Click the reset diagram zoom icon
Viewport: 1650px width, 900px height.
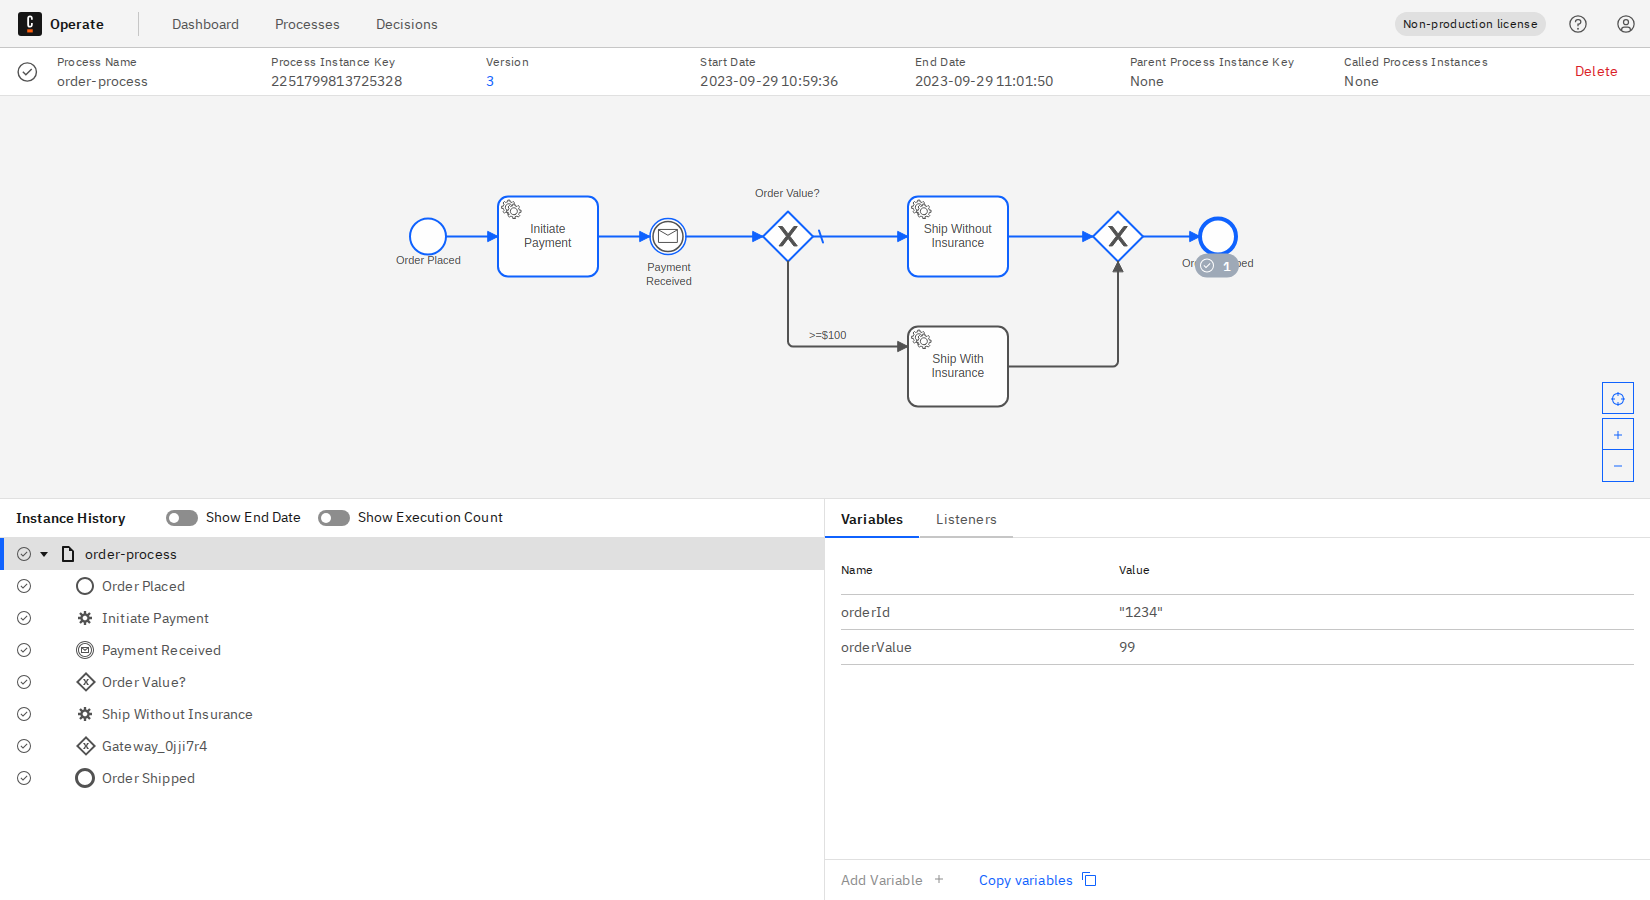1617,397
